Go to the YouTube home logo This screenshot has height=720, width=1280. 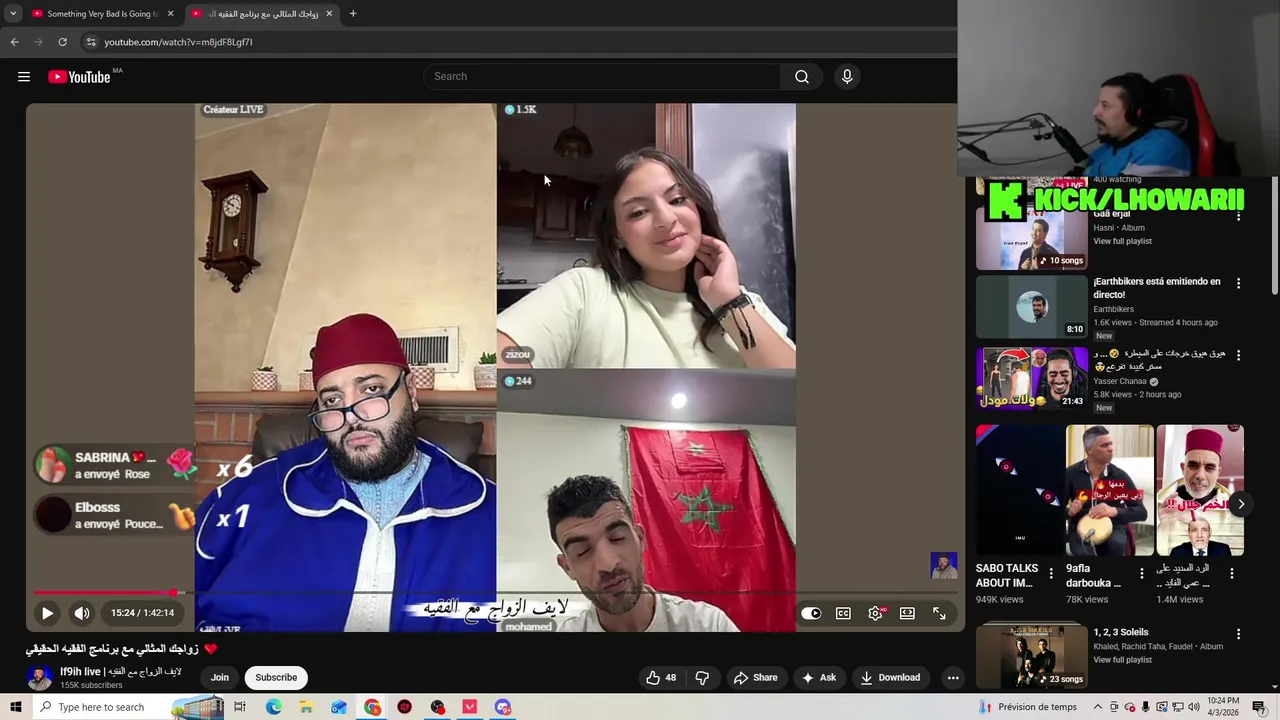(x=79, y=77)
